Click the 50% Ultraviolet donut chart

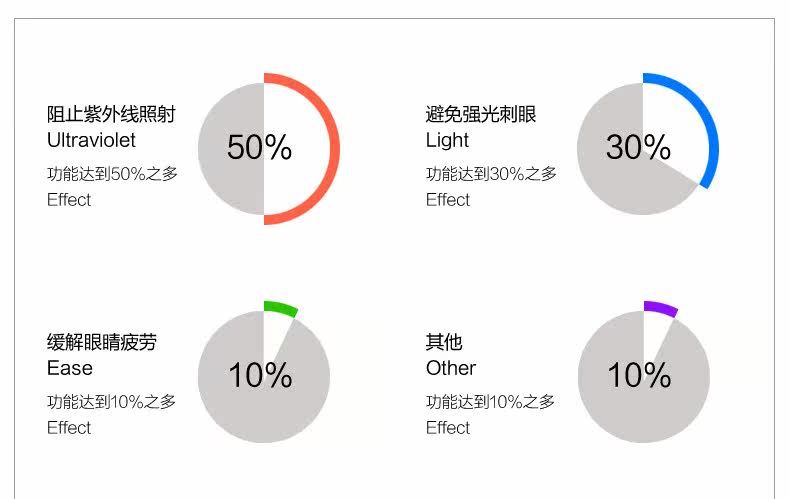point(264,148)
